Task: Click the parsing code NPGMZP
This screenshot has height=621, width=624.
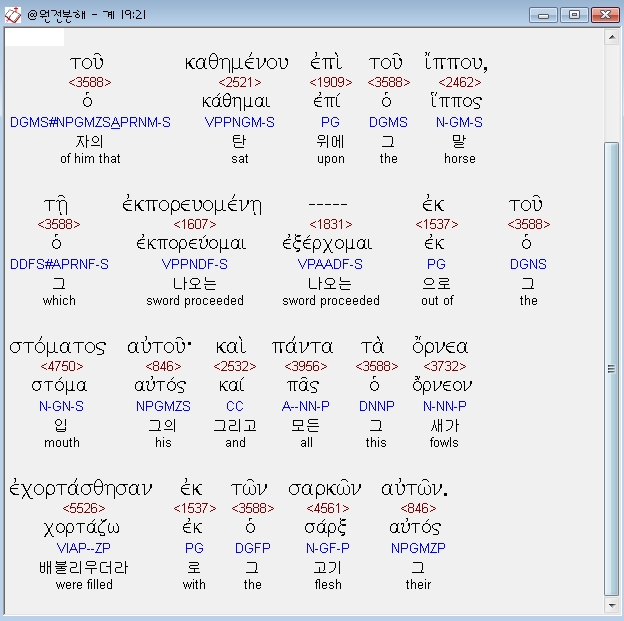Action: pos(418,549)
